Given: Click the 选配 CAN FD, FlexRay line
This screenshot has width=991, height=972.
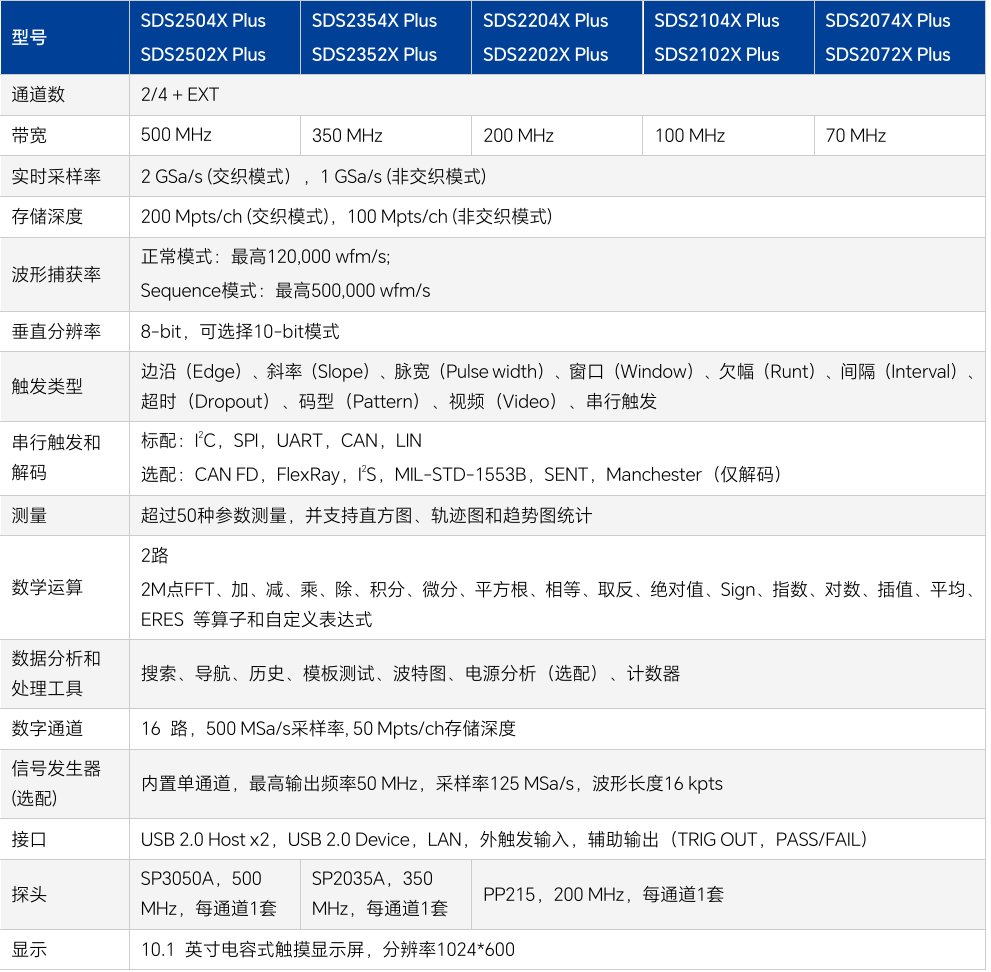Looking at the screenshot, I should pos(462,475).
